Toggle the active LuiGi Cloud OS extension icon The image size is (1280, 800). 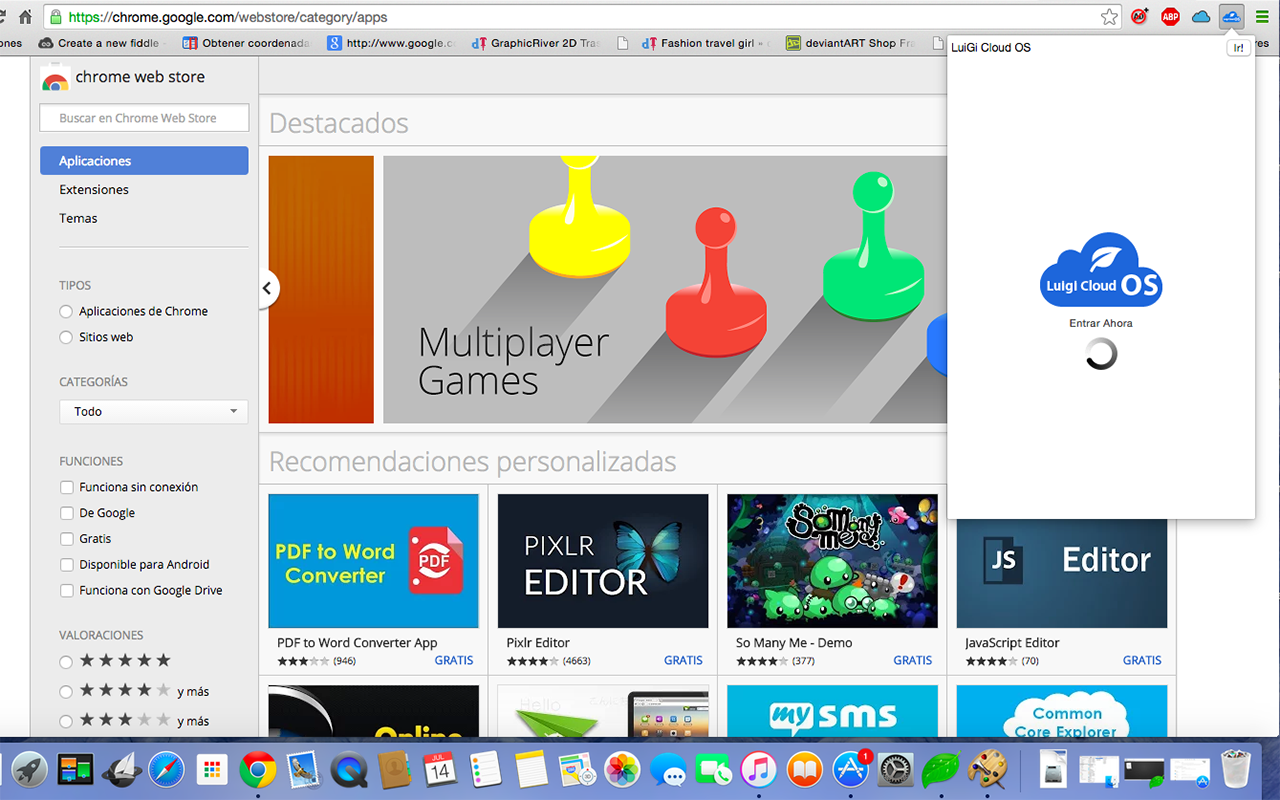[1232, 17]
